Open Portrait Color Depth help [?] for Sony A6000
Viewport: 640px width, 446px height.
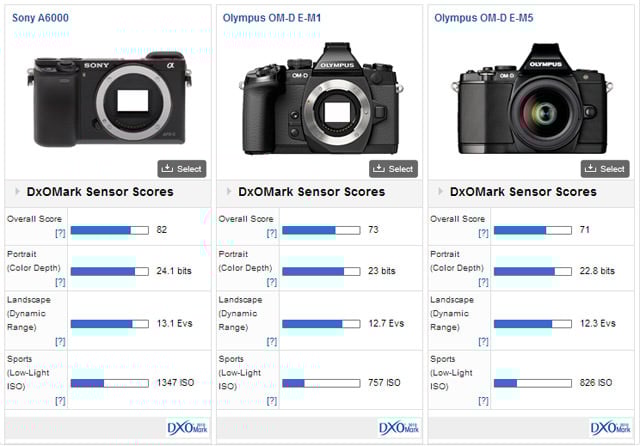(60, 282)
